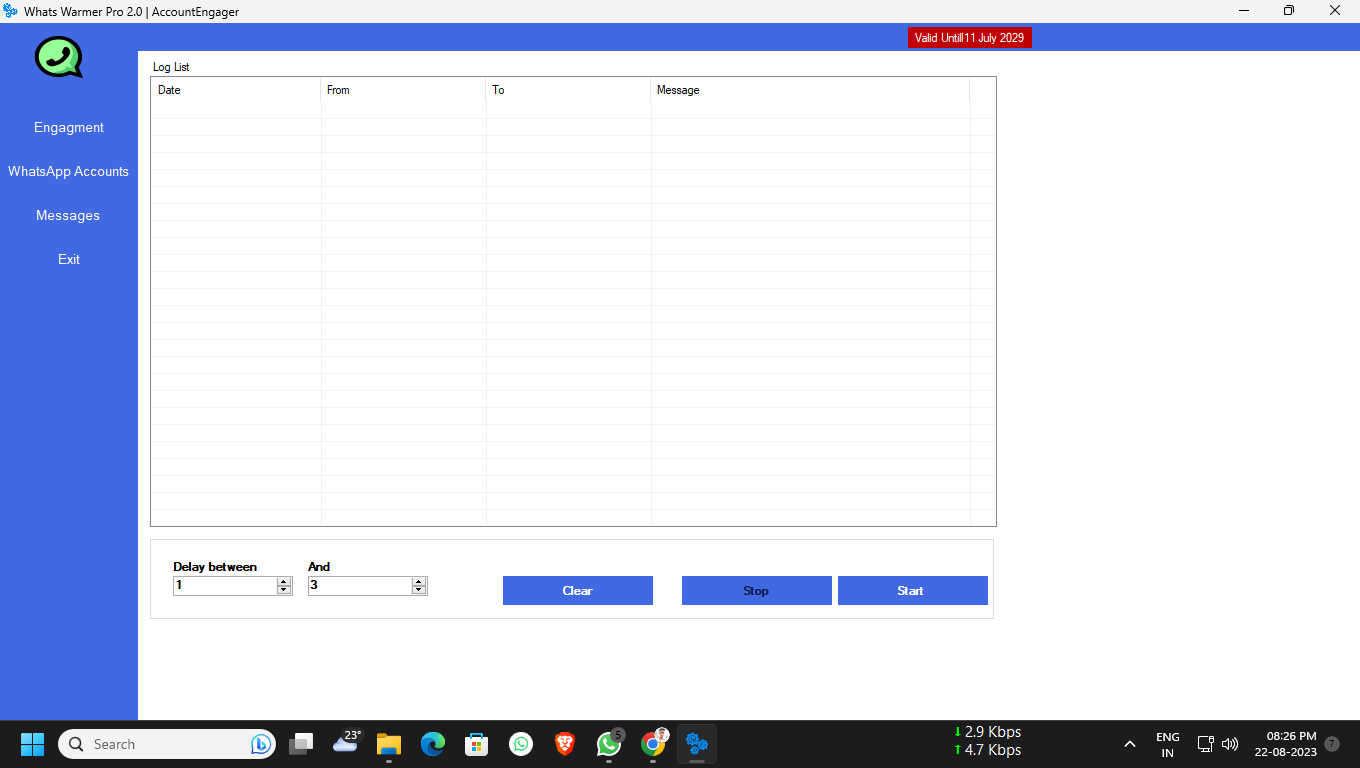1360x768 pixels.
Task: Focus the And delay value field
Action: 360,585
